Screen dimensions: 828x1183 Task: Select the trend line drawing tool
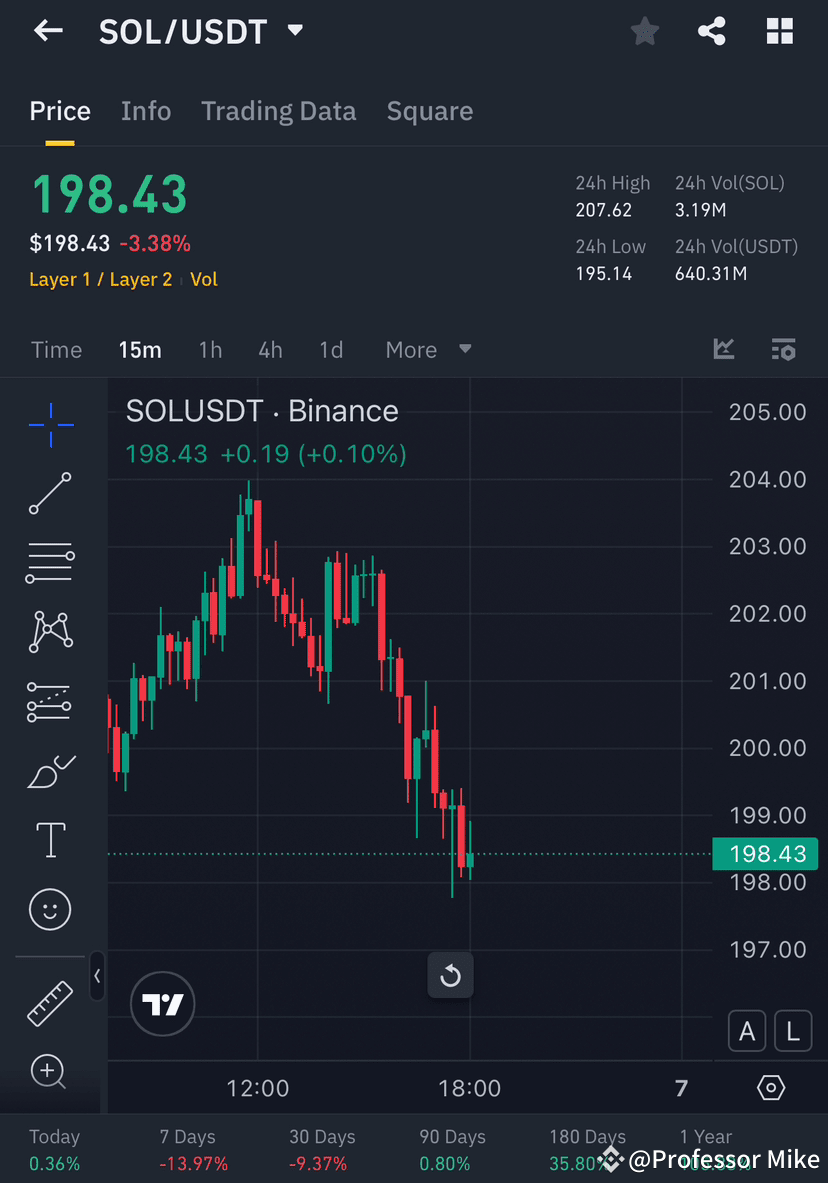(x=50, y=494)
